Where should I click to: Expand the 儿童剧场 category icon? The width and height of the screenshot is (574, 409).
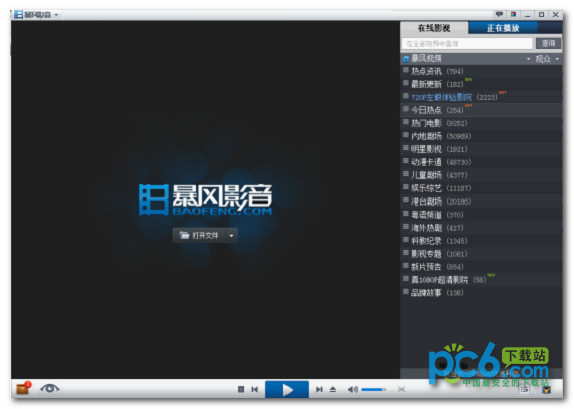406,174
